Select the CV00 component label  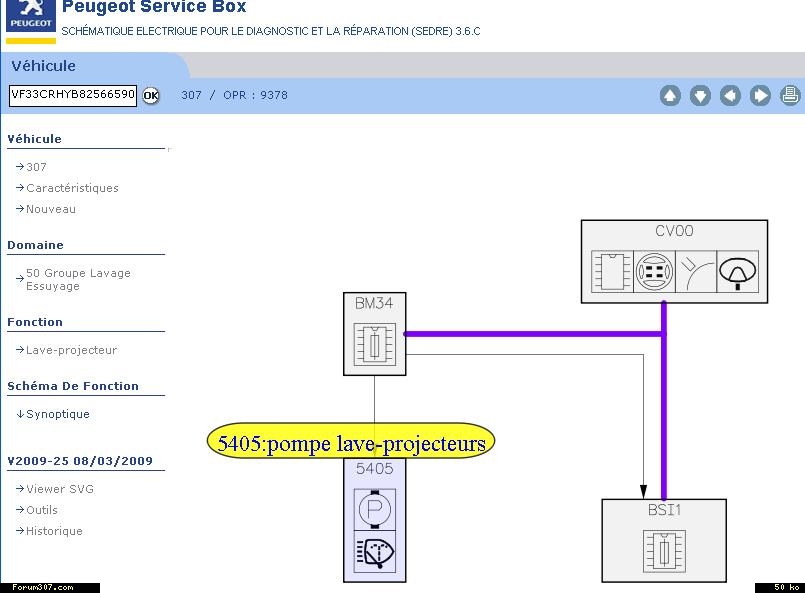674,231
